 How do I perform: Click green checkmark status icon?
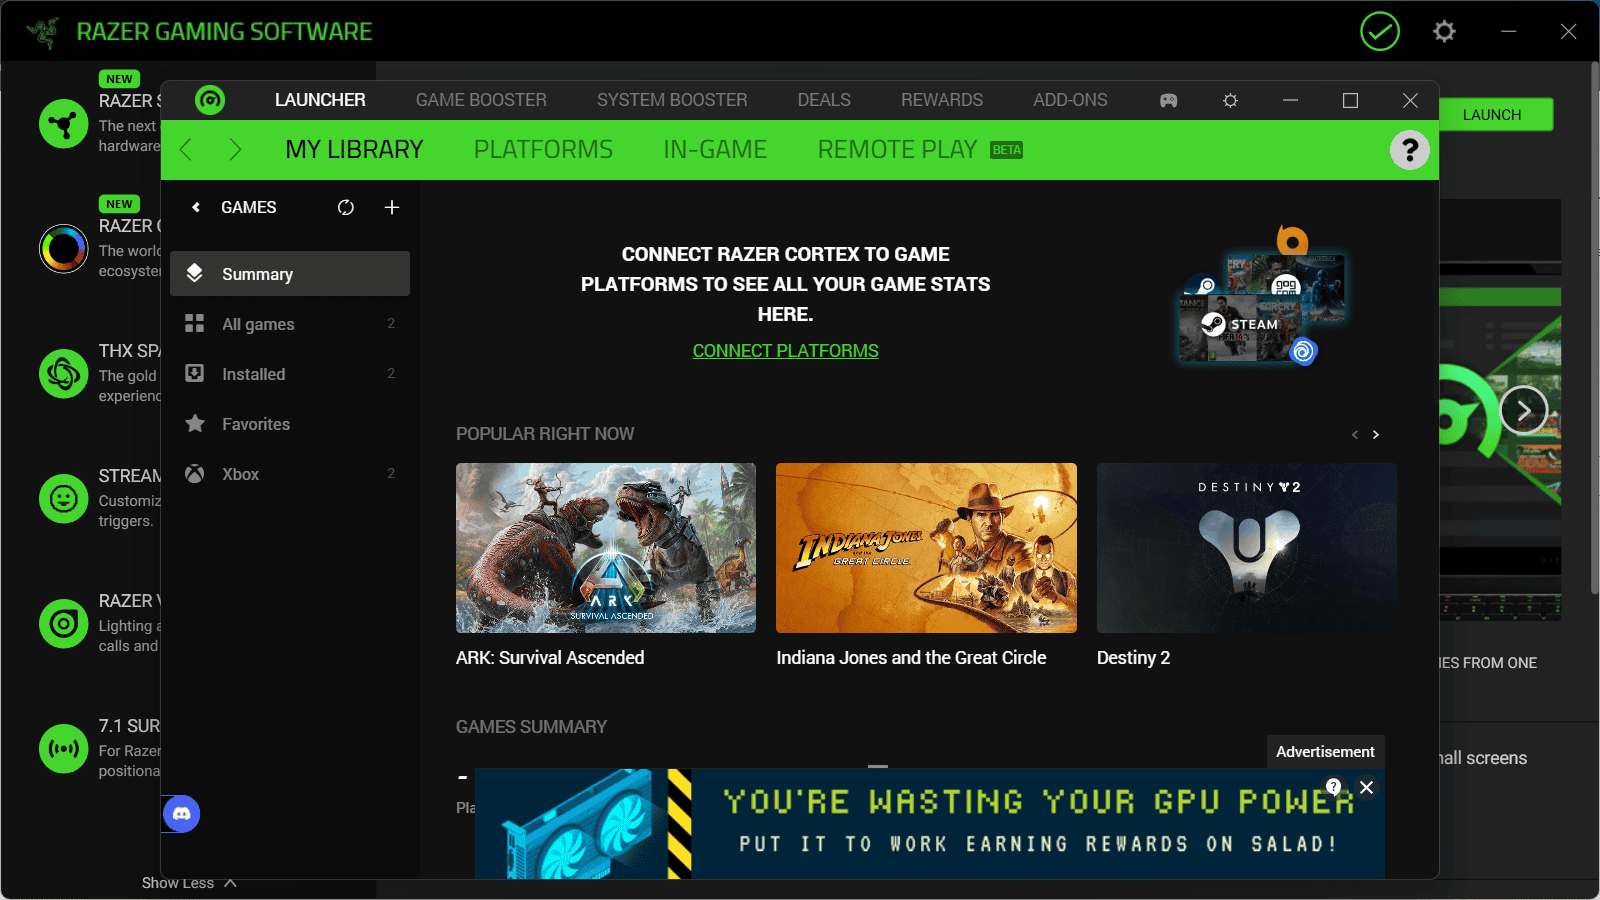tap(1380, 32)
